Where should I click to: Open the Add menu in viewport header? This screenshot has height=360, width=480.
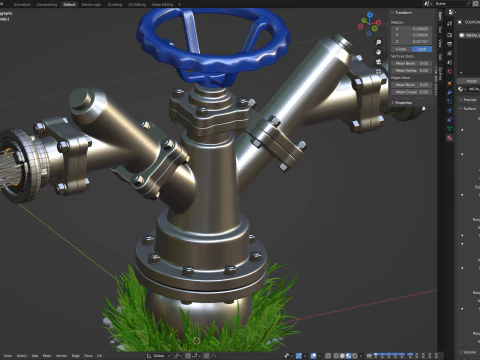(35, 356)
